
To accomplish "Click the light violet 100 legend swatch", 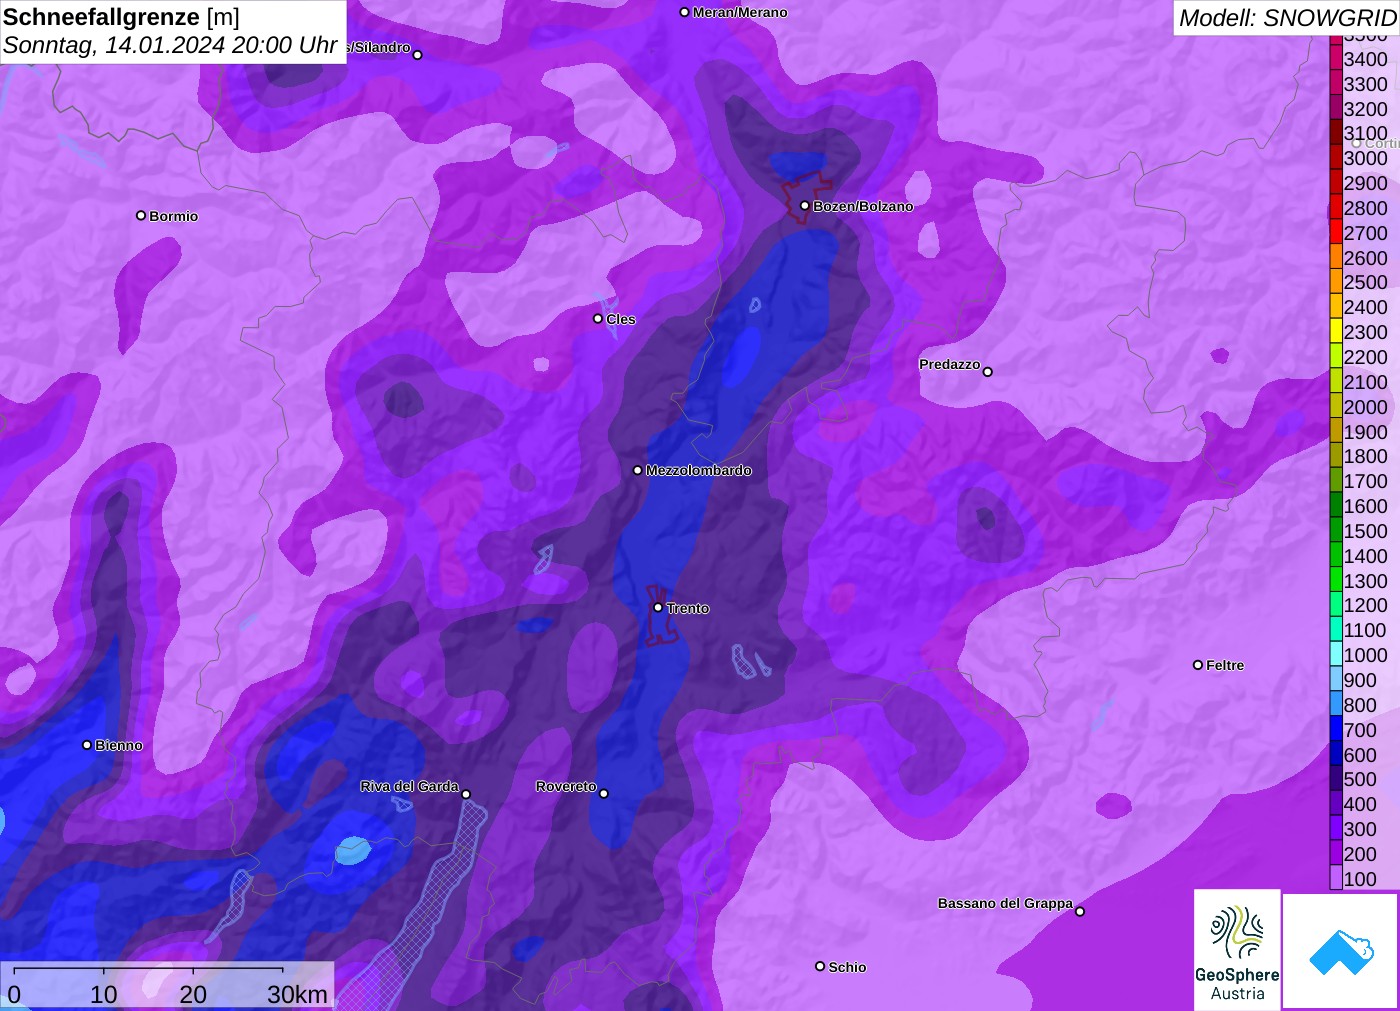I will [x=1336, y=878].
